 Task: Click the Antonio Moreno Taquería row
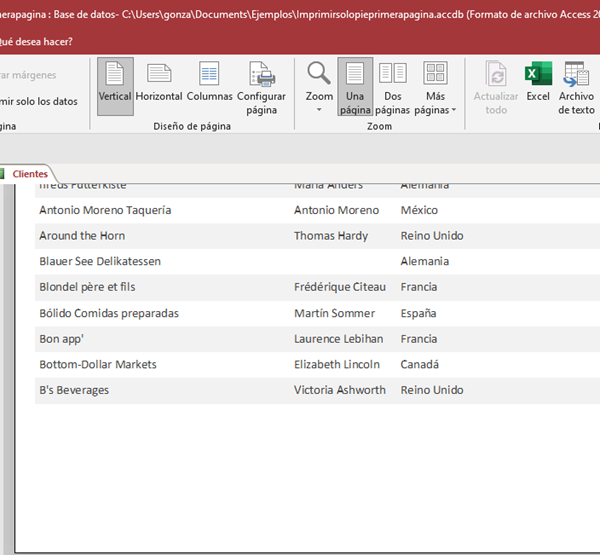[105, 210]
